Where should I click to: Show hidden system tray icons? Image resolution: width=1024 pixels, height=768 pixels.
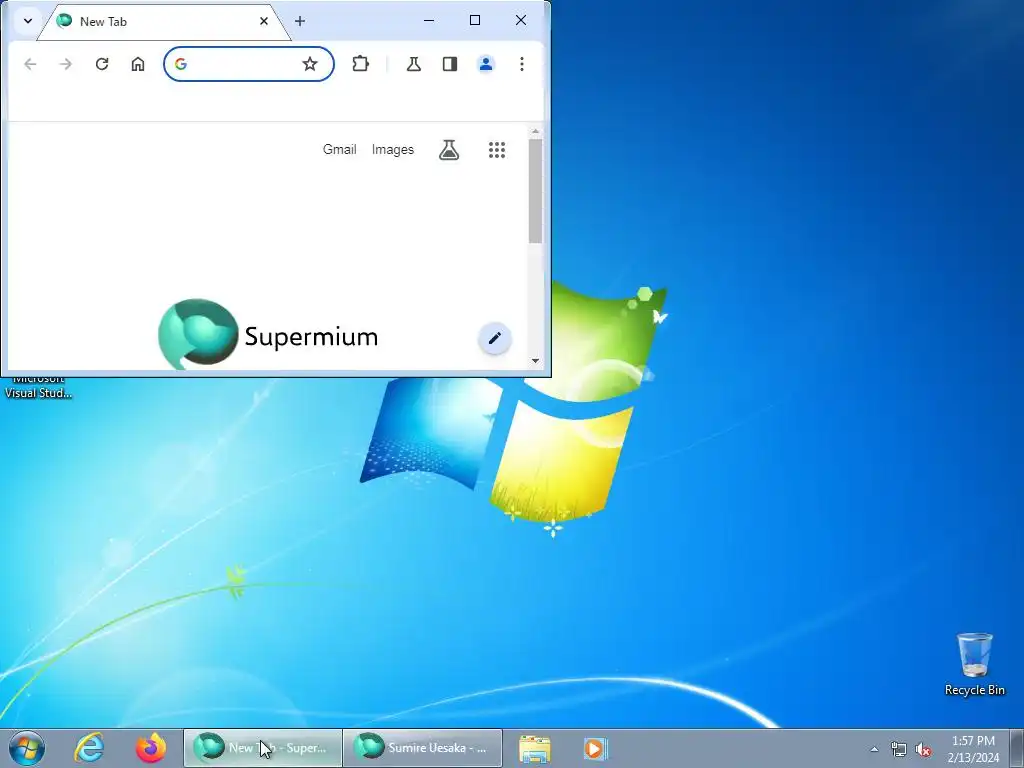tap(874, 749)
